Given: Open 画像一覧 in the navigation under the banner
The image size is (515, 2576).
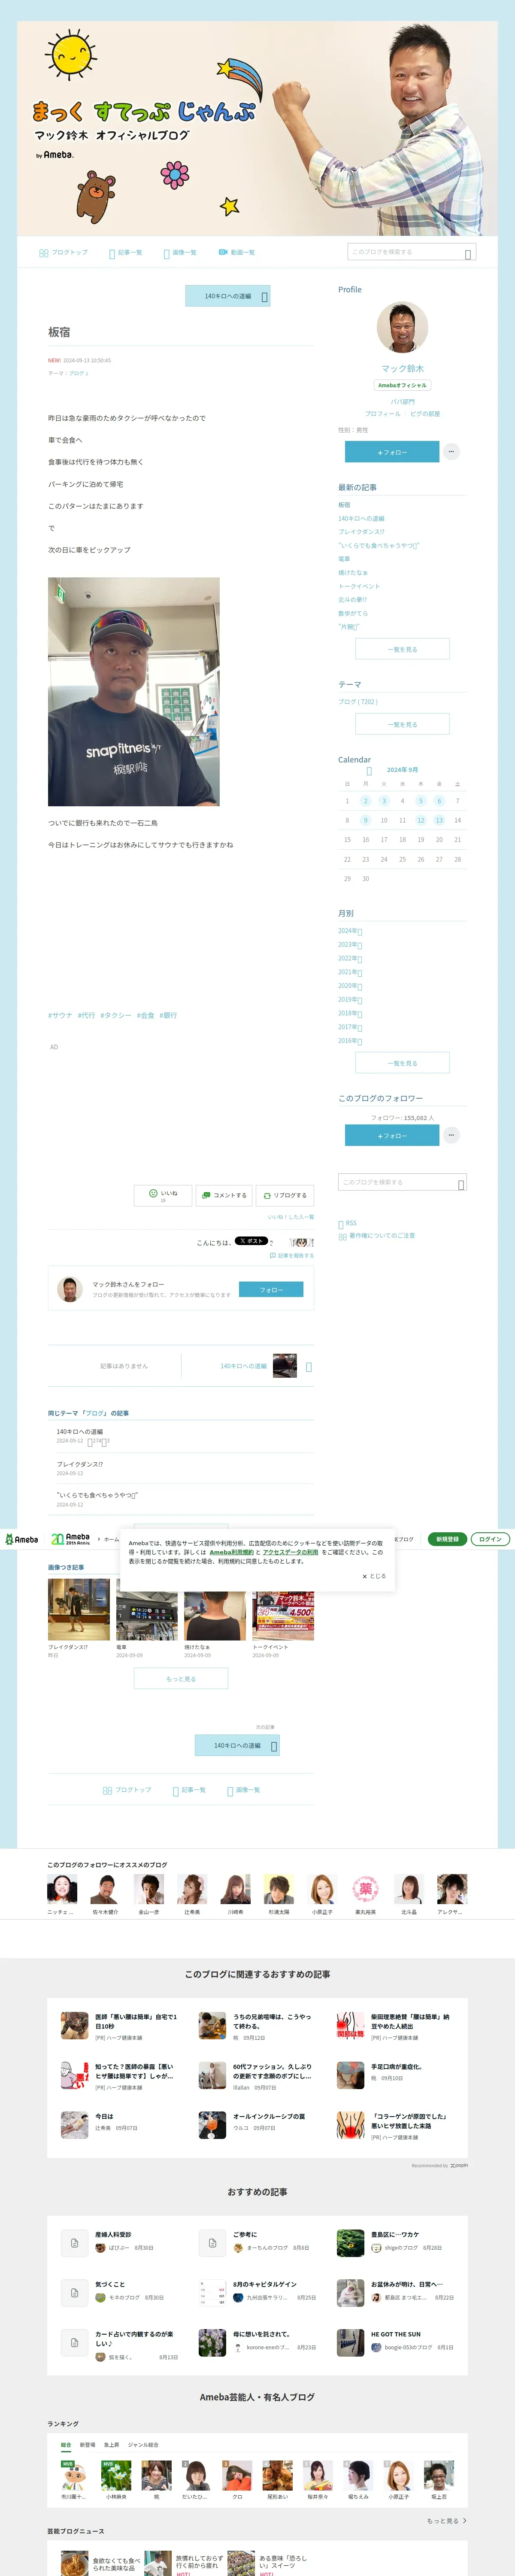Looking at the screenshot, I should 180,252.
